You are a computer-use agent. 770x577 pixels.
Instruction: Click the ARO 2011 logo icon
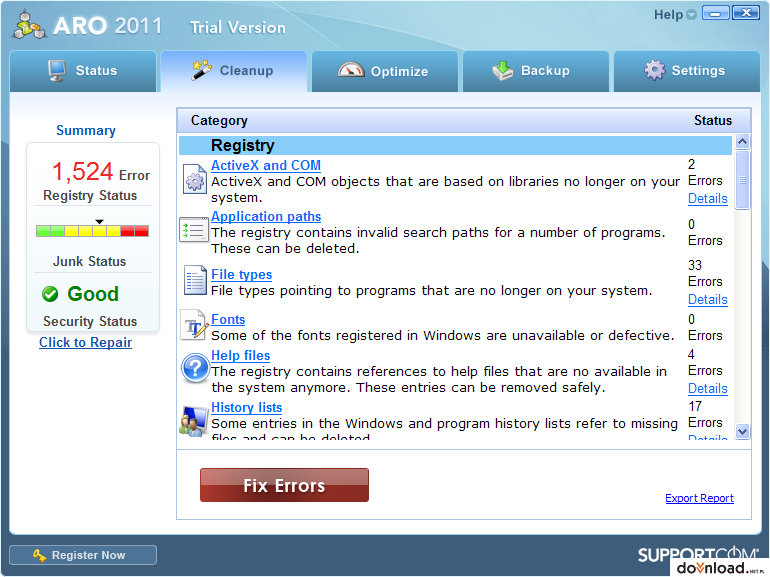pyautogui.click(x=28, y=26)
